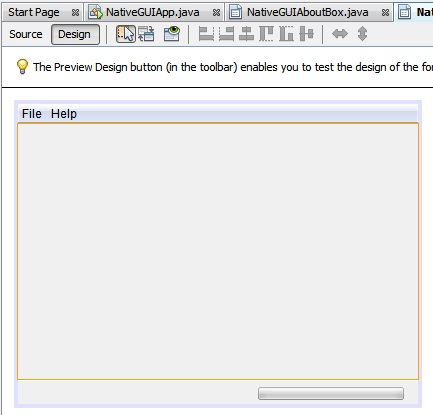The width and height of the screenshot is (433, 415).
Task: Toggle vertical resizability arrow button
Action: (362, 34)
